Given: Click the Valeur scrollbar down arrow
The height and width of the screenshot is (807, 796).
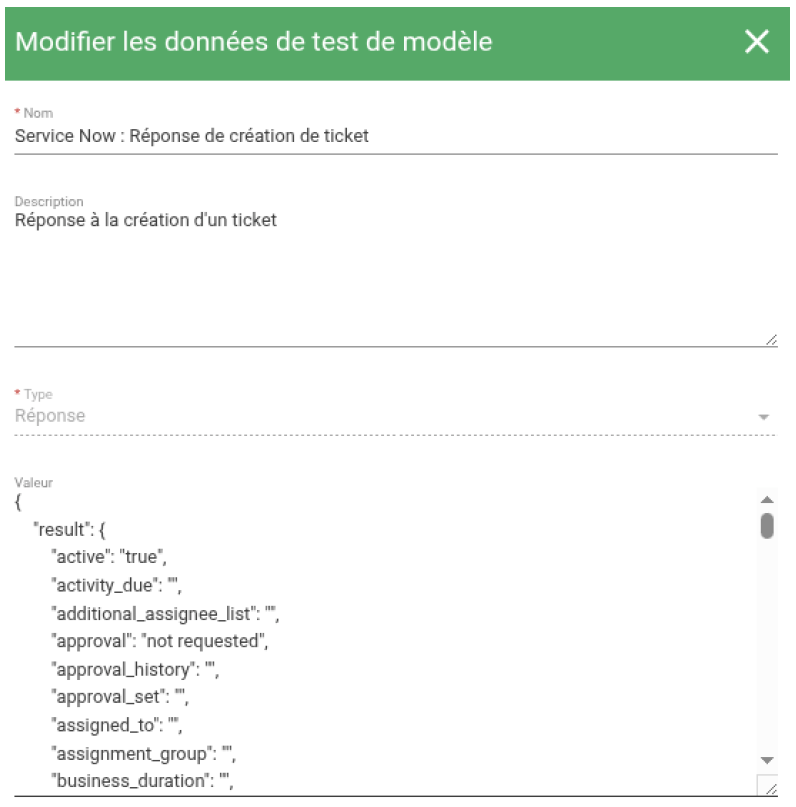Looking at the screenshot, I should coord(767,760).
